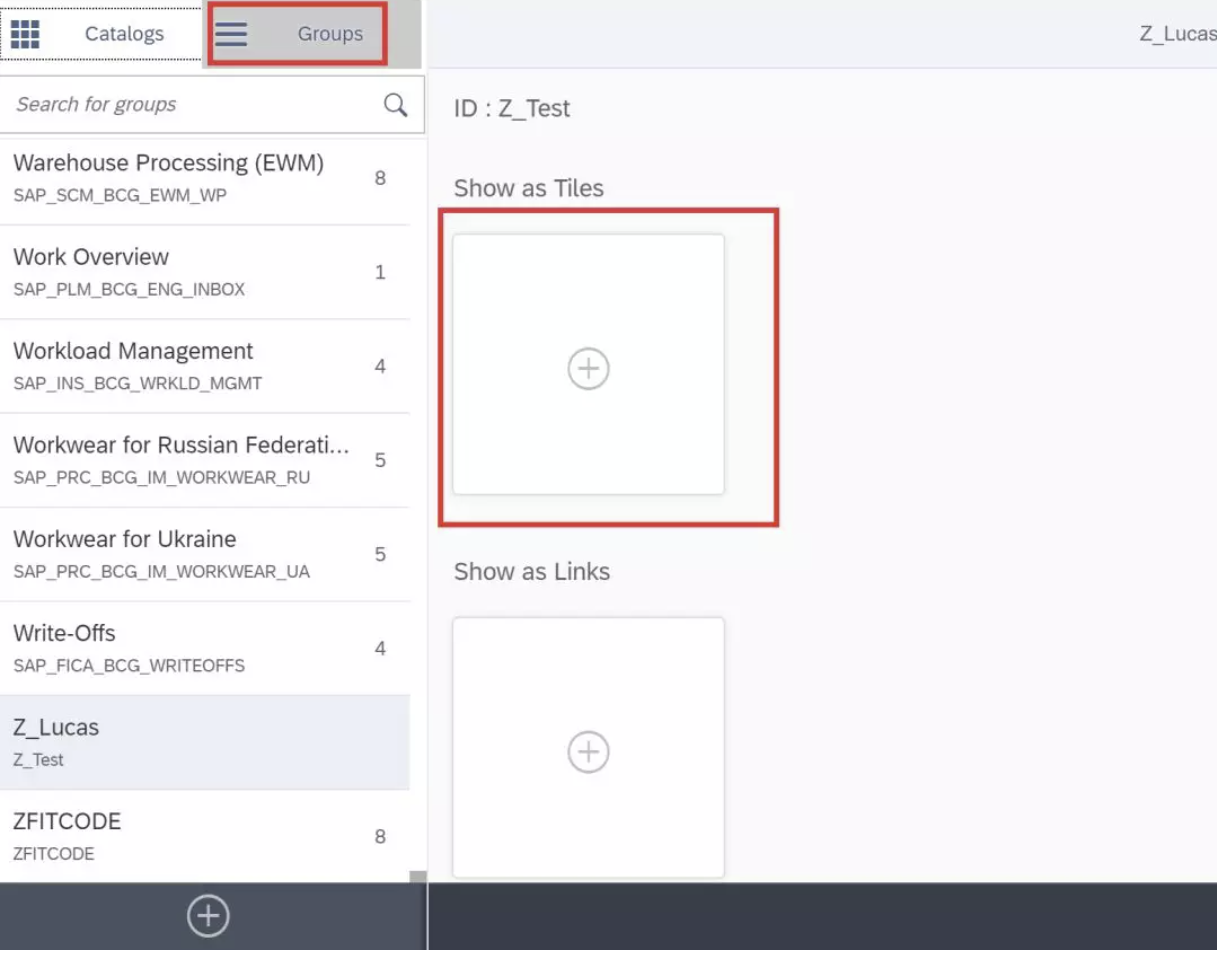
Task: Click count 5 beside Workwear for Russian Federation
Action: [380, 460]
